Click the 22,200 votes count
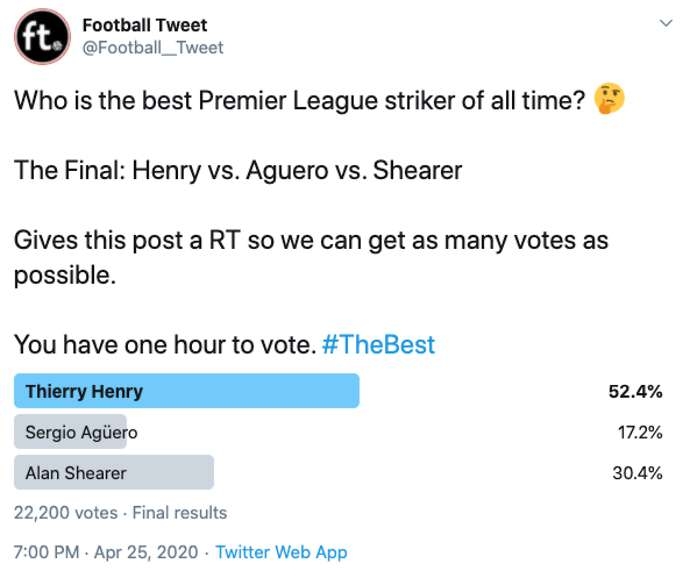This screenshot has height=578, width=690. pyautogui.click(x=59, y=513)
